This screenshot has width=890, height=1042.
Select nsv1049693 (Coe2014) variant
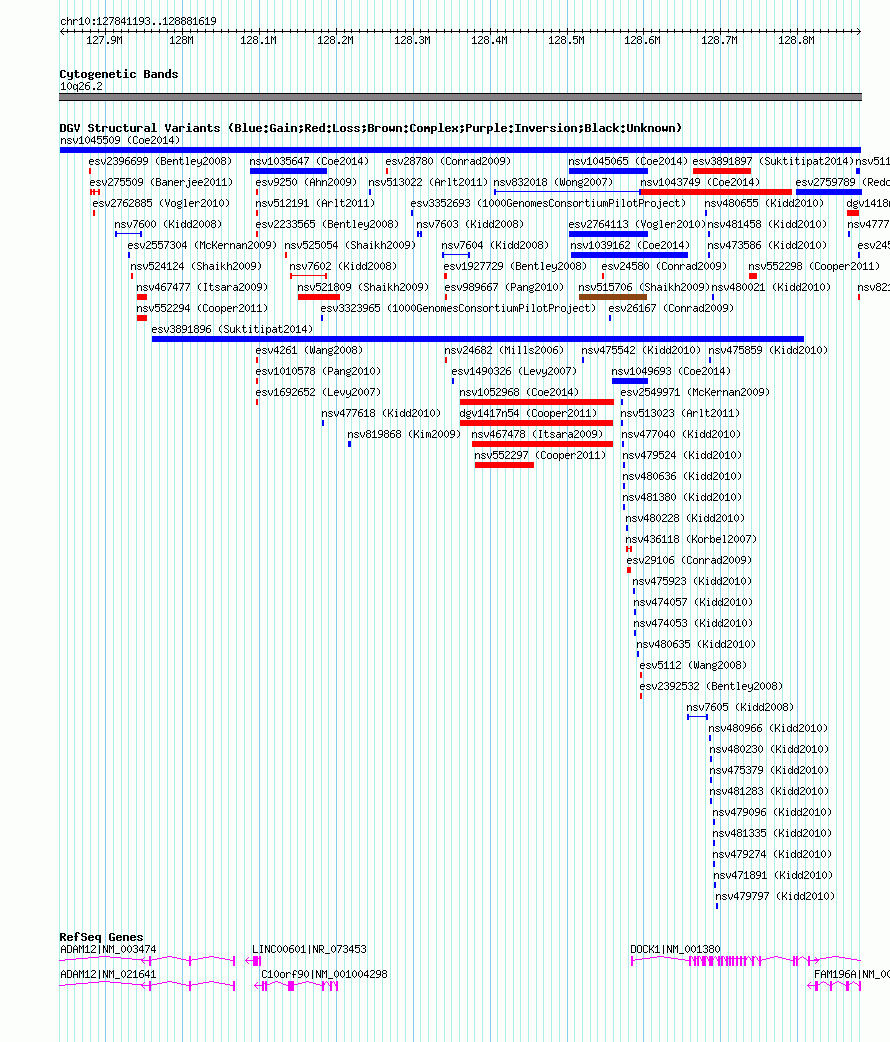click(x=671, y=371)
